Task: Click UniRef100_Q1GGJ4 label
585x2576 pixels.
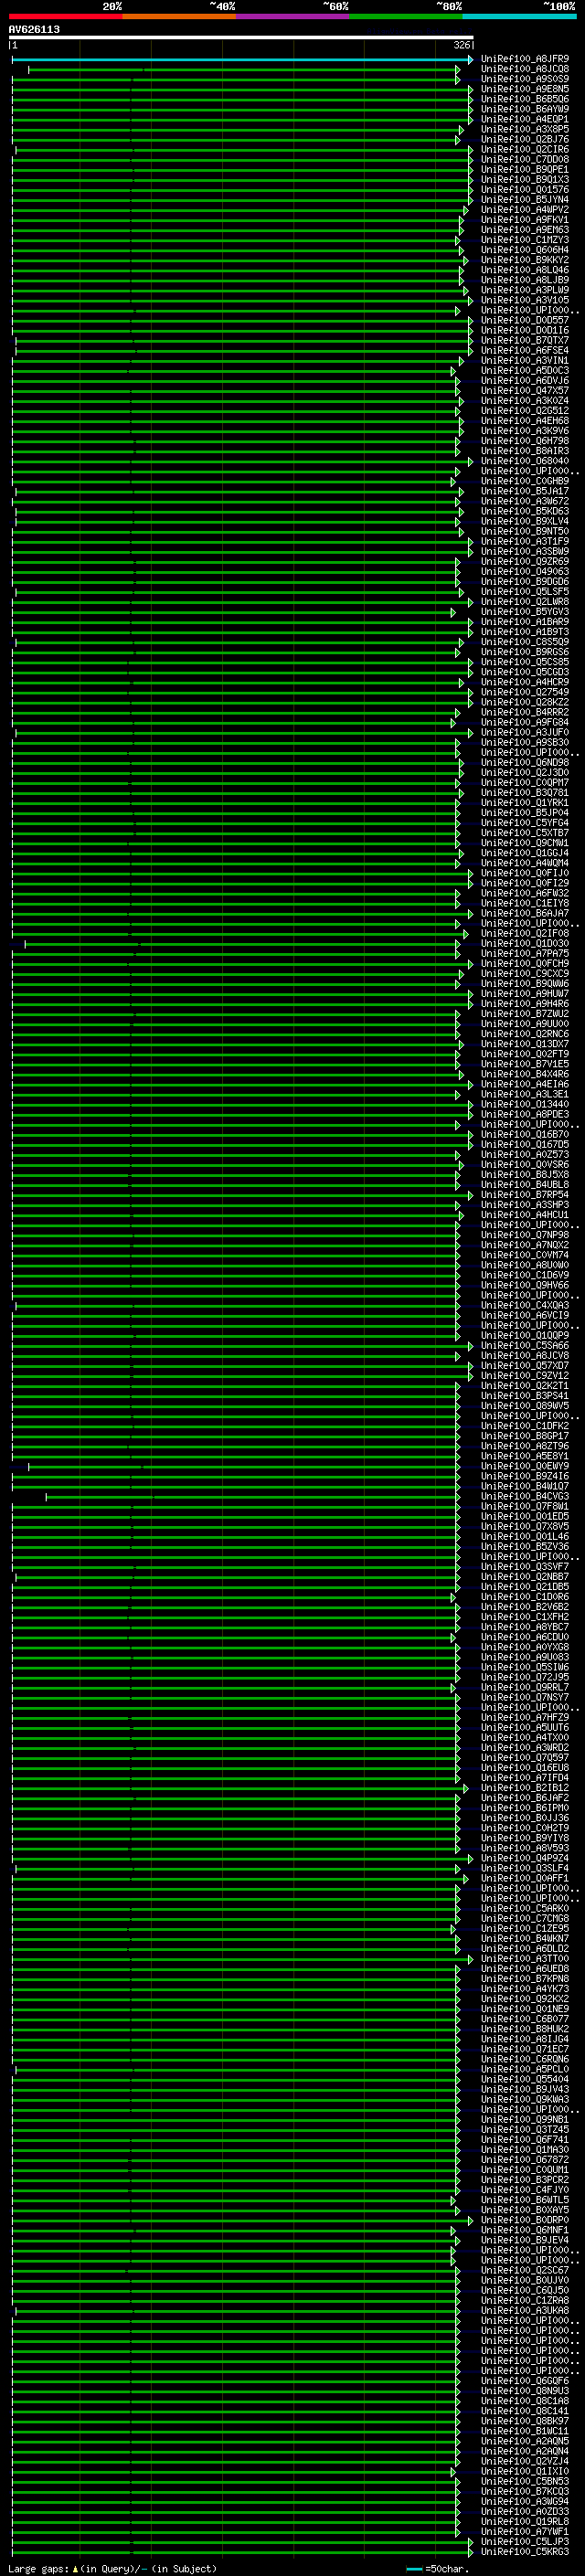Action: point(525,852)
